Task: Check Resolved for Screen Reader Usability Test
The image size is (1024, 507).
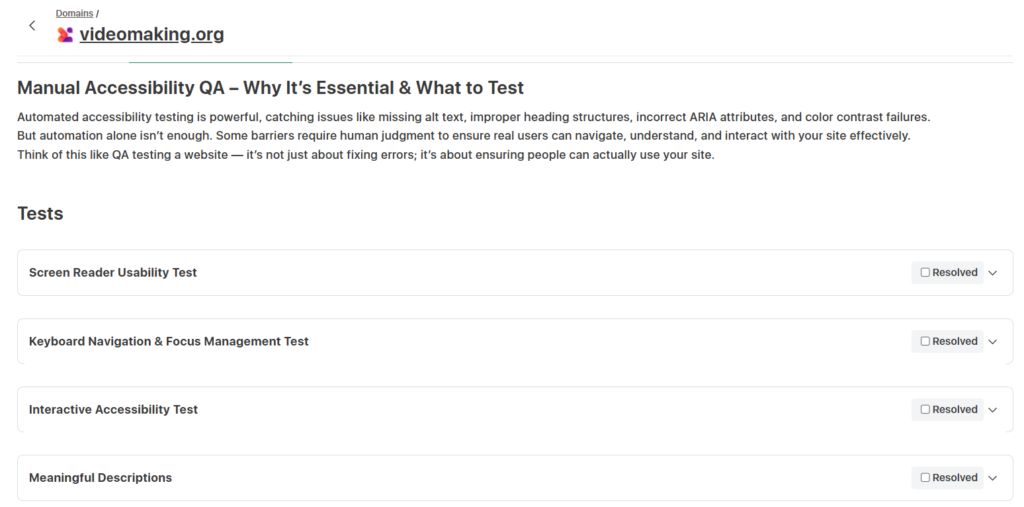Action: 925,272
